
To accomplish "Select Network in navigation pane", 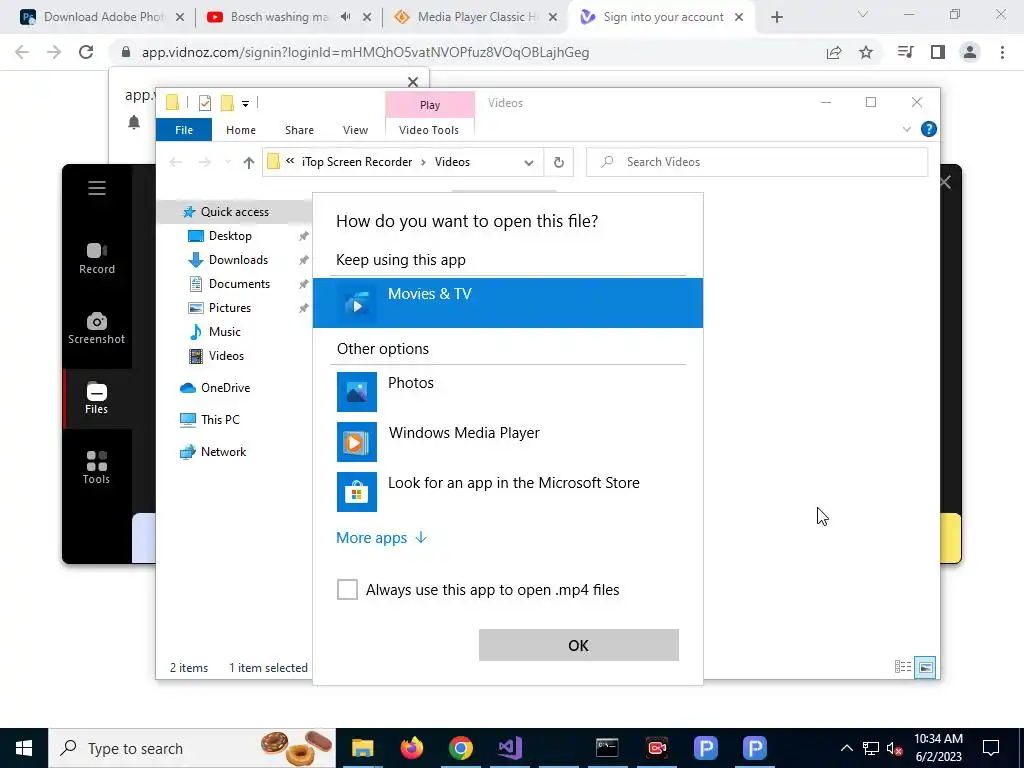I will pyautogui.click(x=223, y=452).
